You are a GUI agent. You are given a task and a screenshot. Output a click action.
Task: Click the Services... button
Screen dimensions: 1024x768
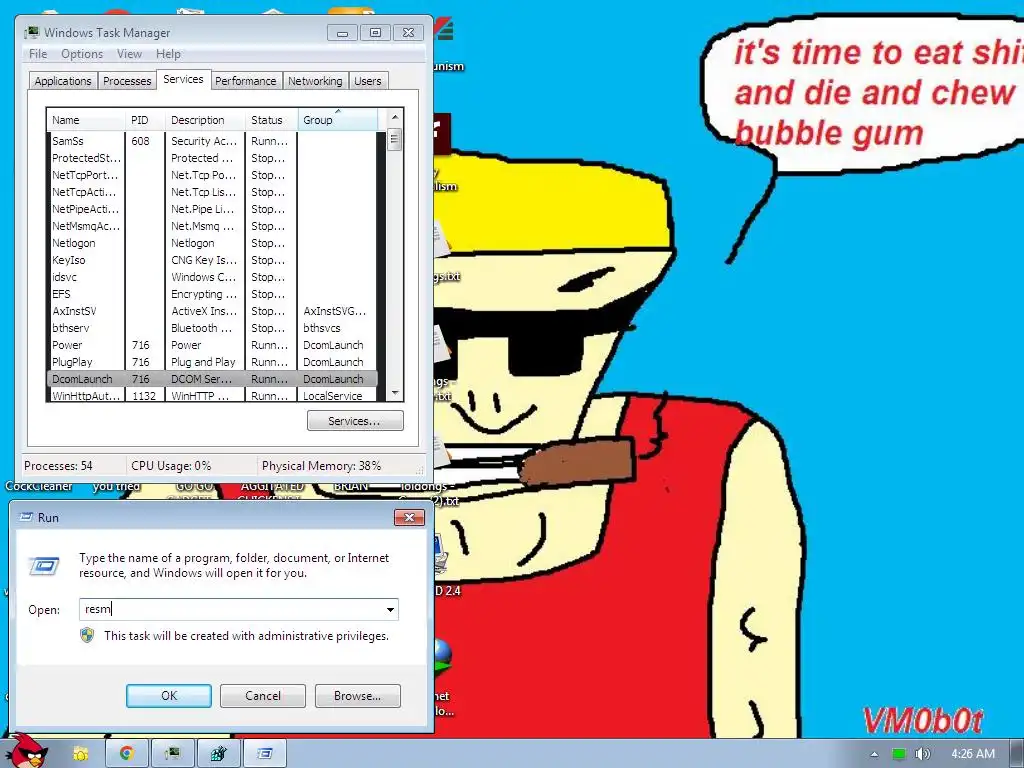click(x=355, y=421)
